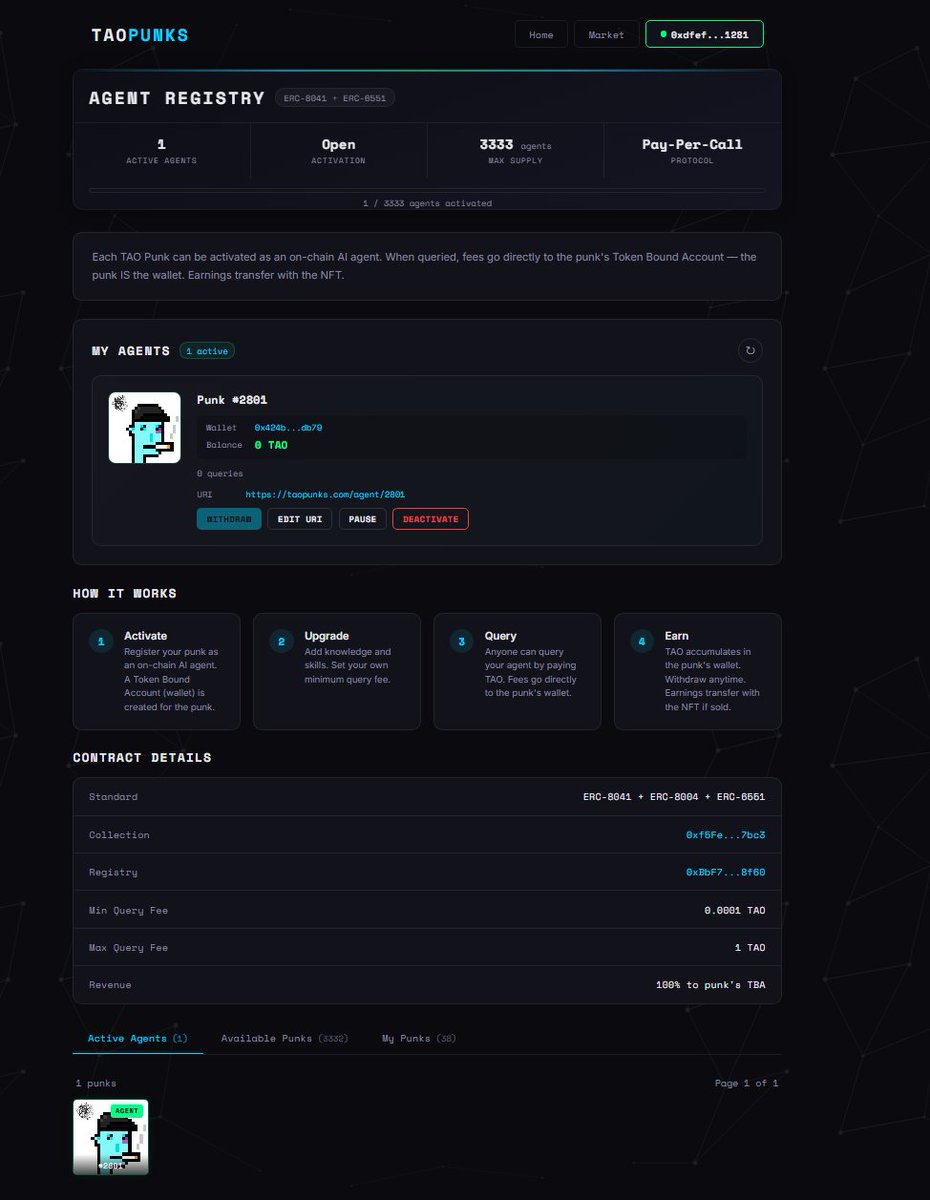Click the step 3 Query icon

pos(461,641)
